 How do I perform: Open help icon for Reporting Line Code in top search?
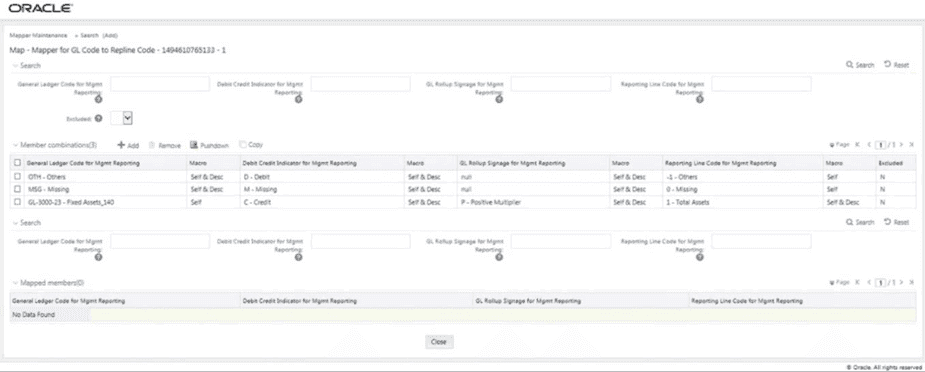click(700, 100)
